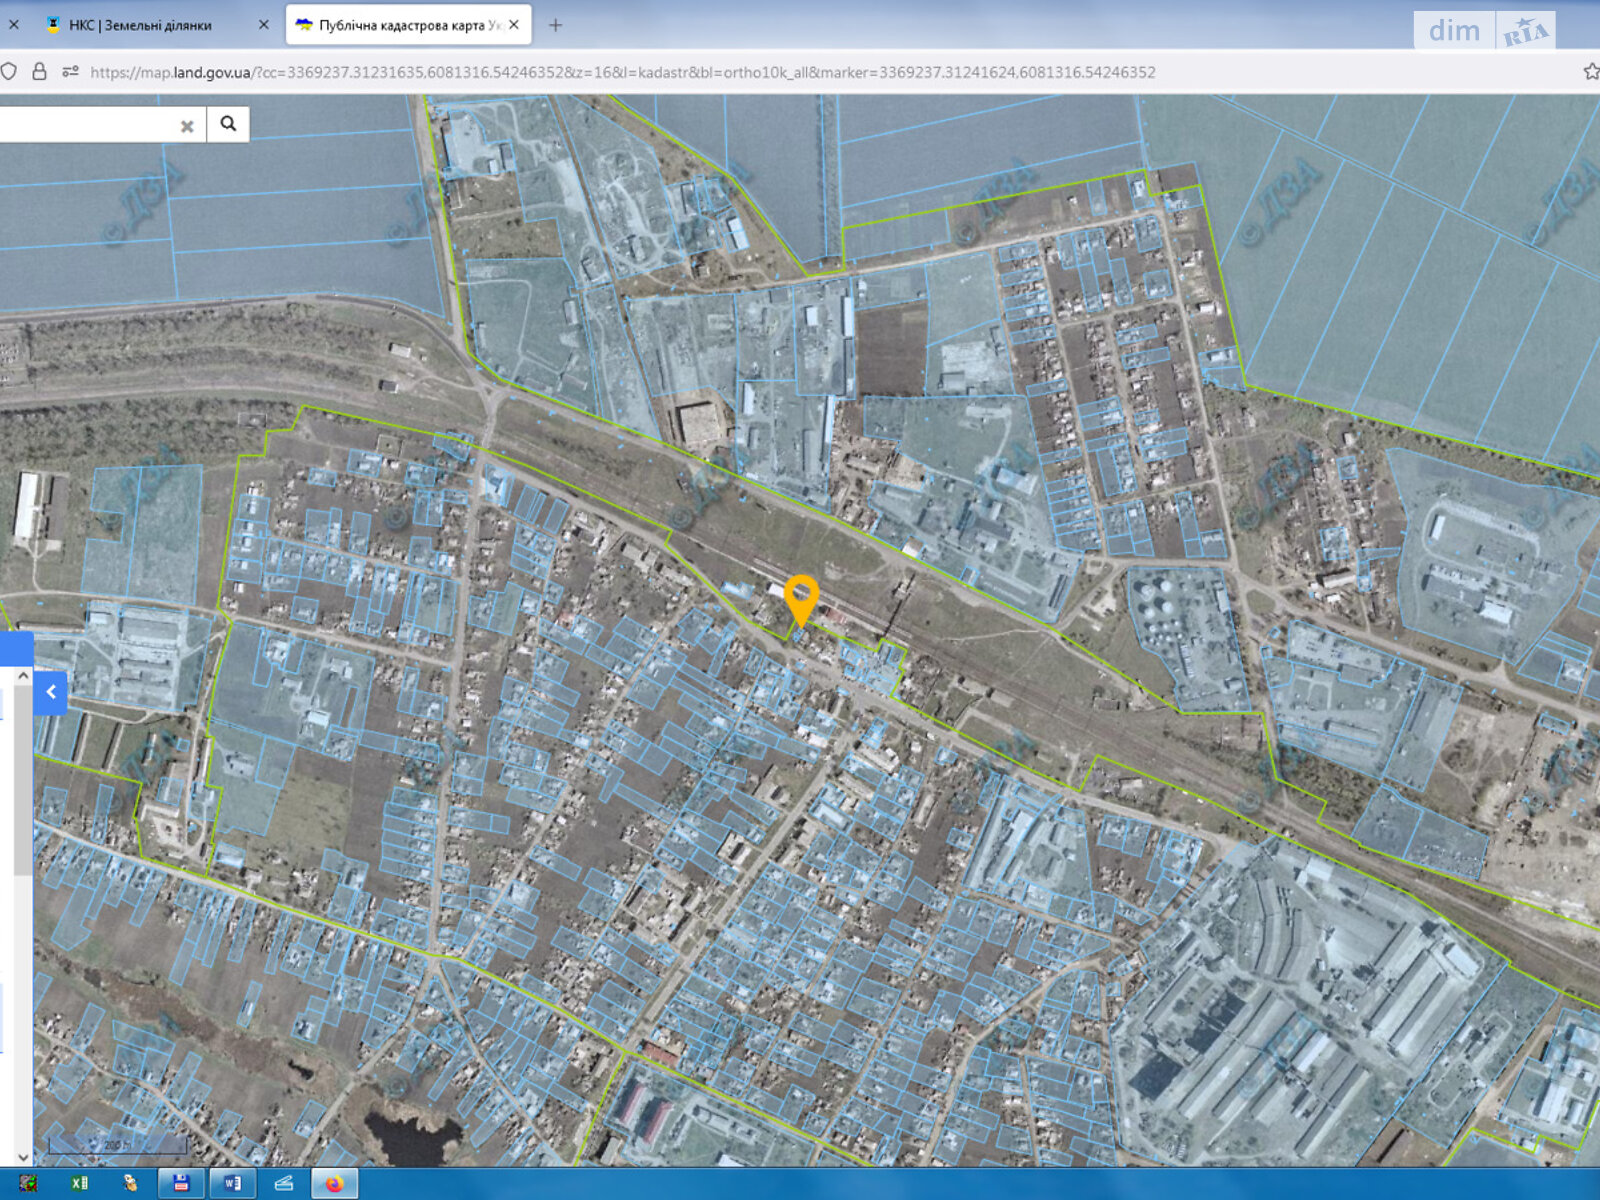The image size is (1600, 1200).
Task: Switch to Firefox in the taskbar
Action: click(334, 1184)
